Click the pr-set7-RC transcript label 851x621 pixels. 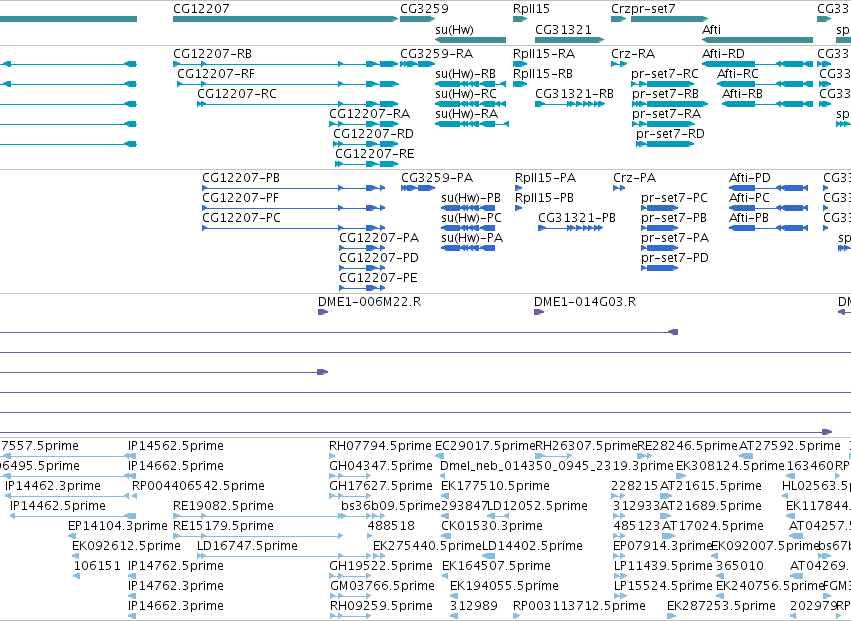[x=665, y=74]
